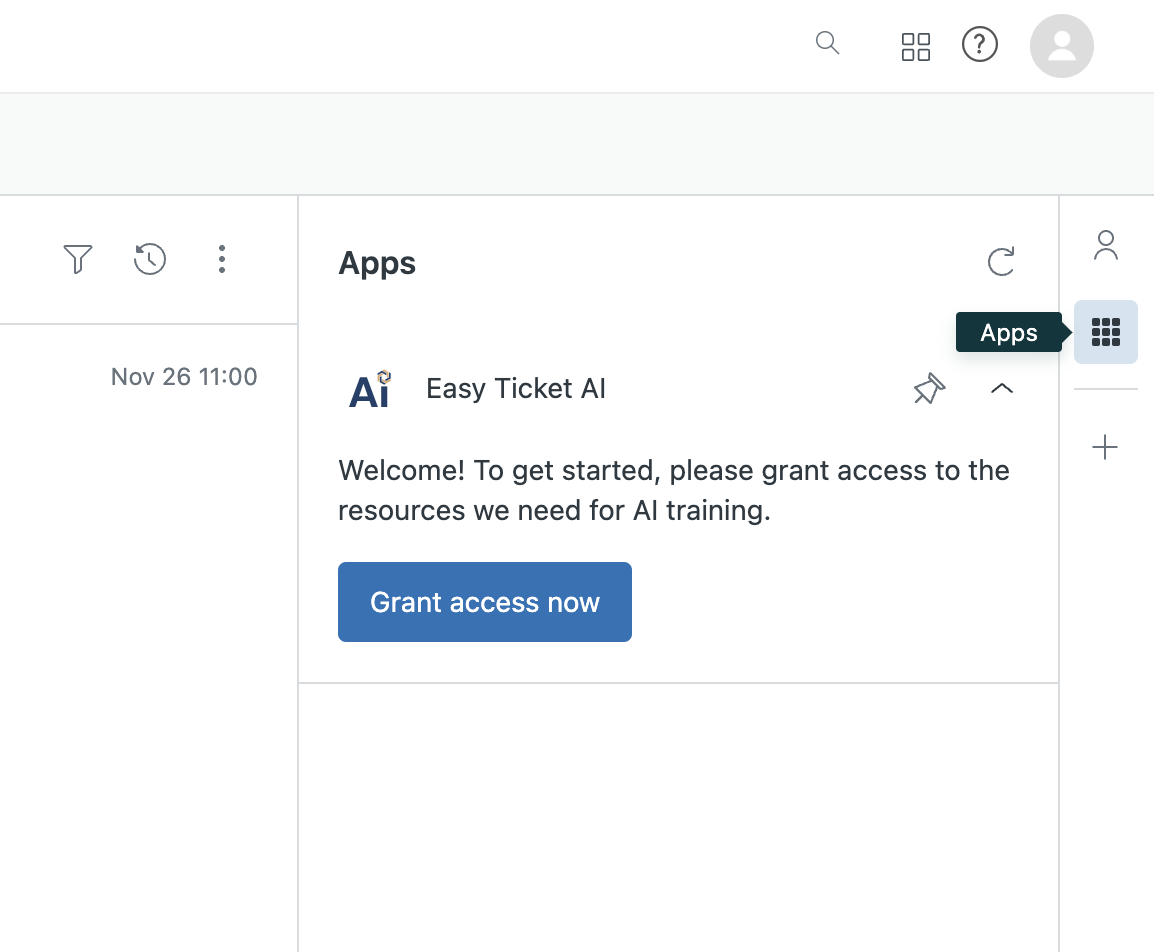This screenshot has width=1154, height=952.
Task: View conversation history via clock icon
Action: coord(150,259)
